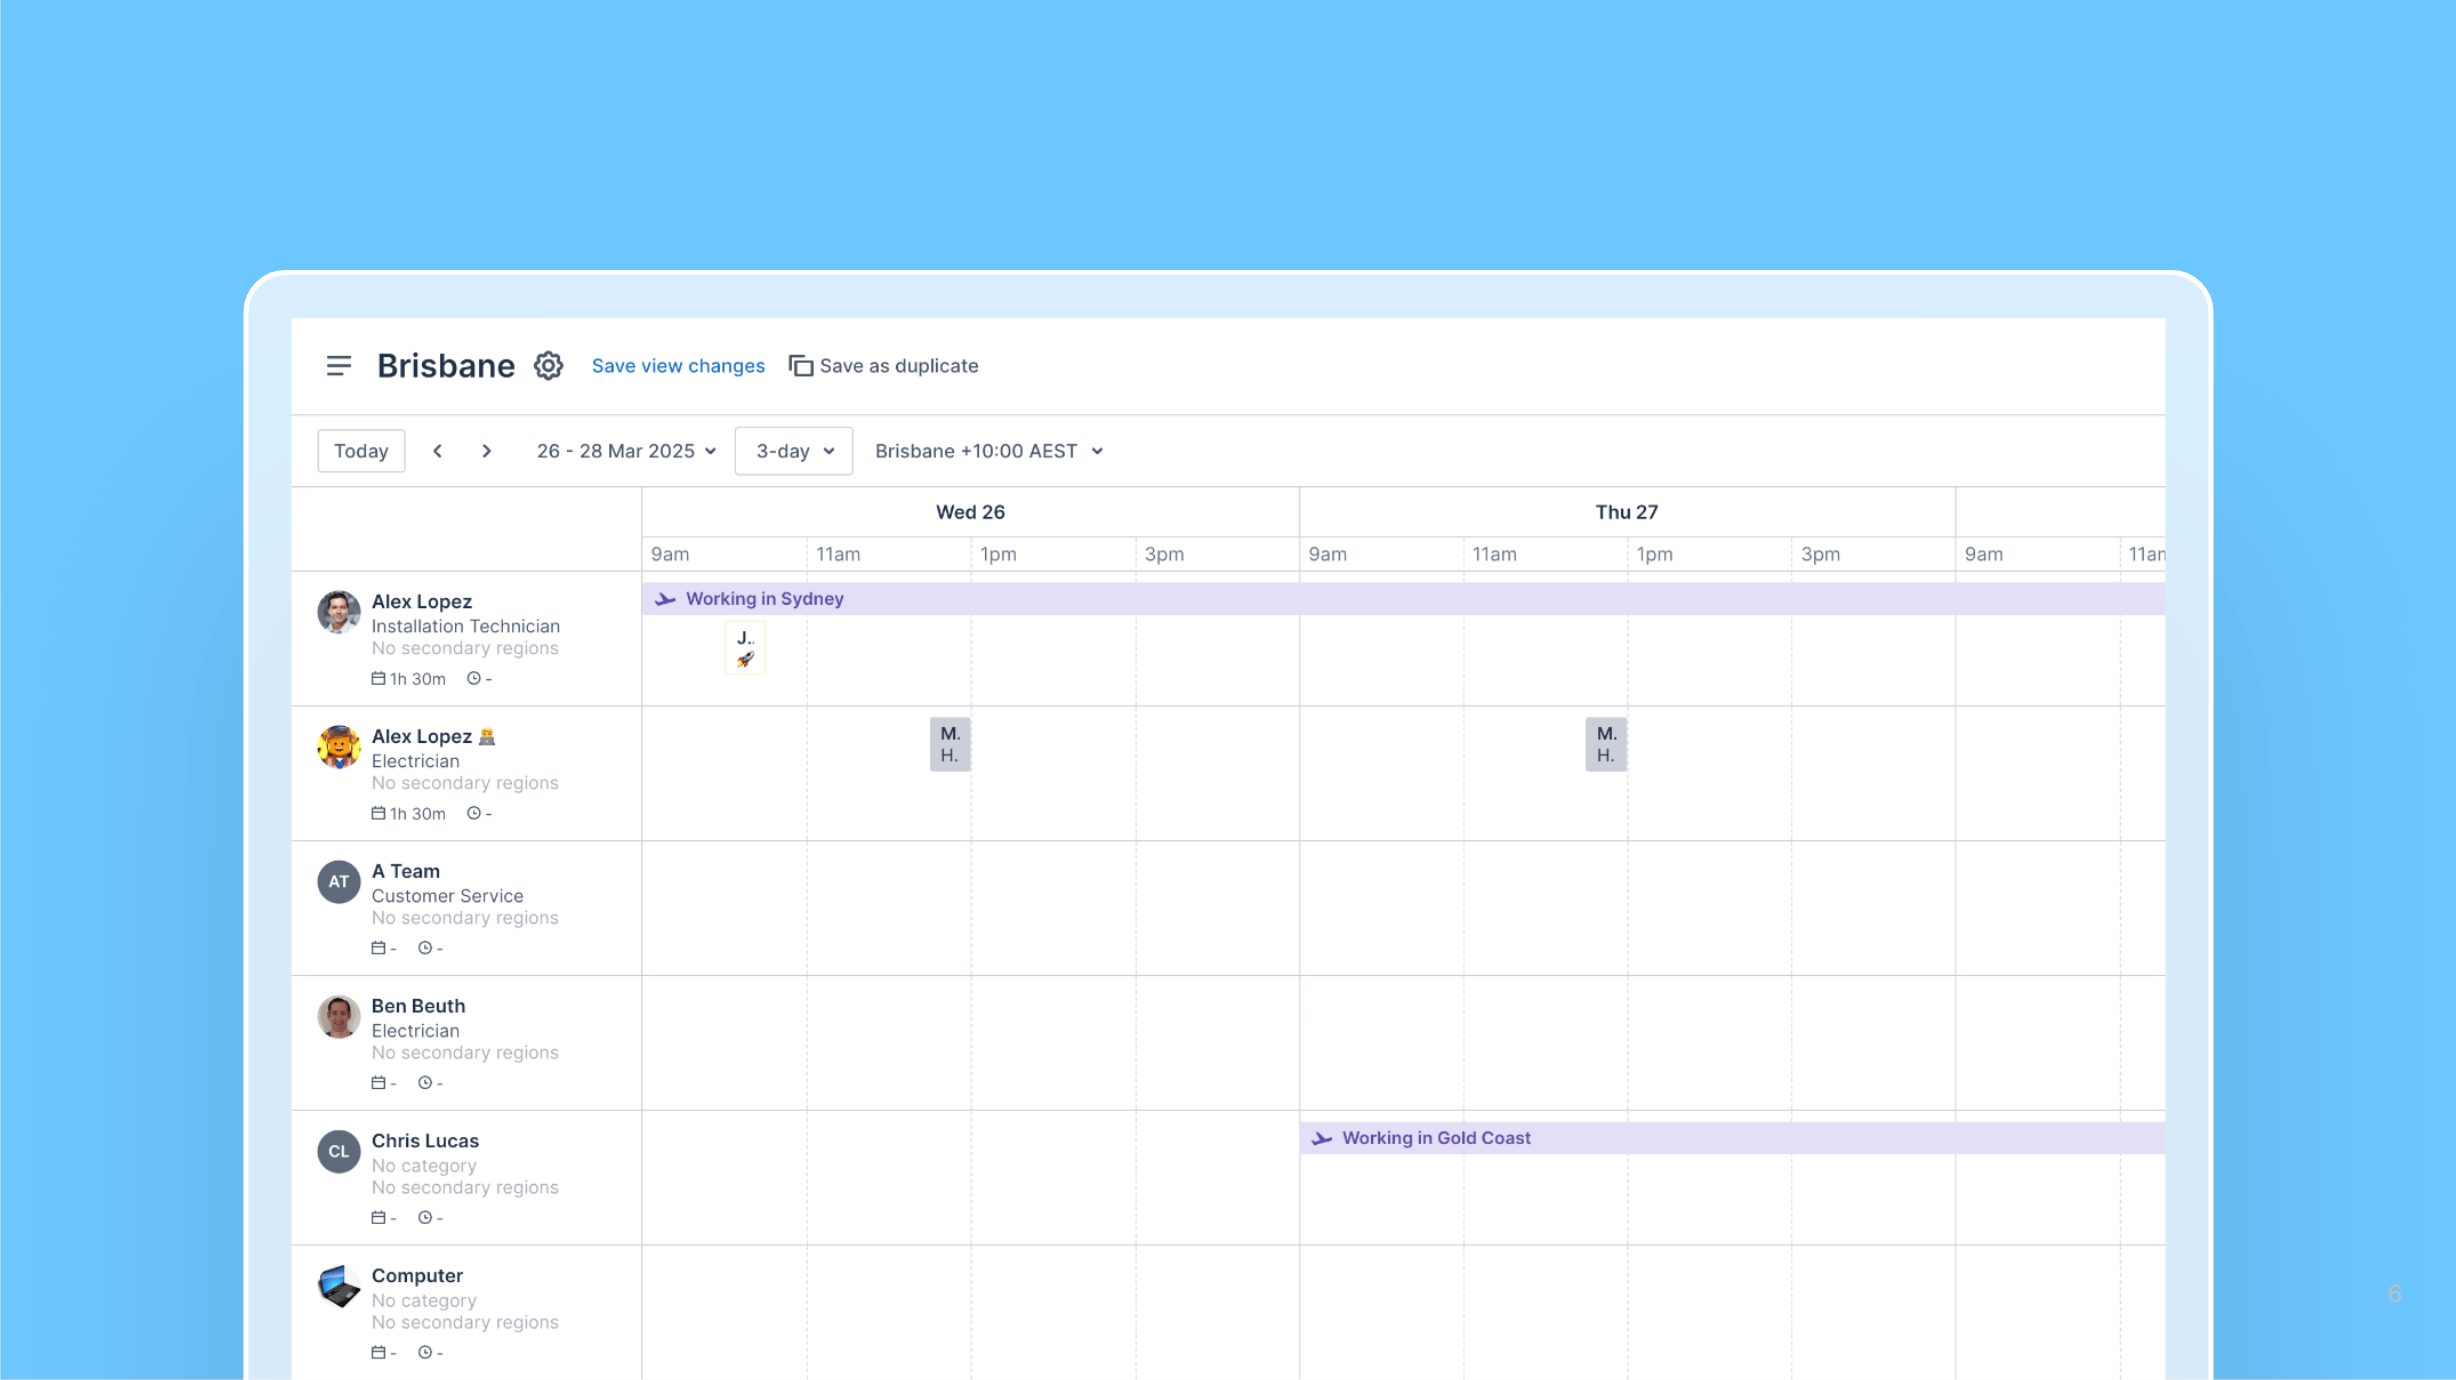Open the A Team resource name
Screen dimensions: 2456x1380
point(406,872)
